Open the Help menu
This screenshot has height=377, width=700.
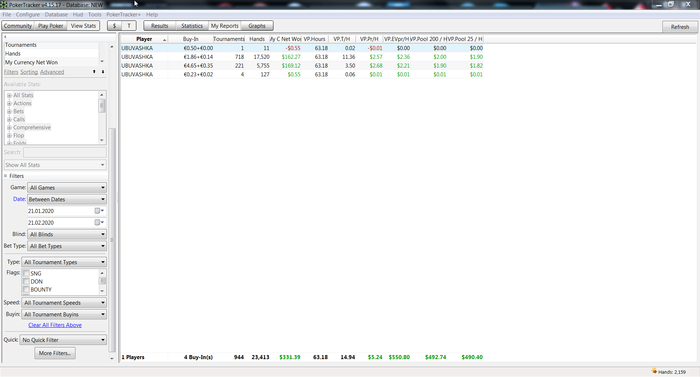[x=152, y=15]
